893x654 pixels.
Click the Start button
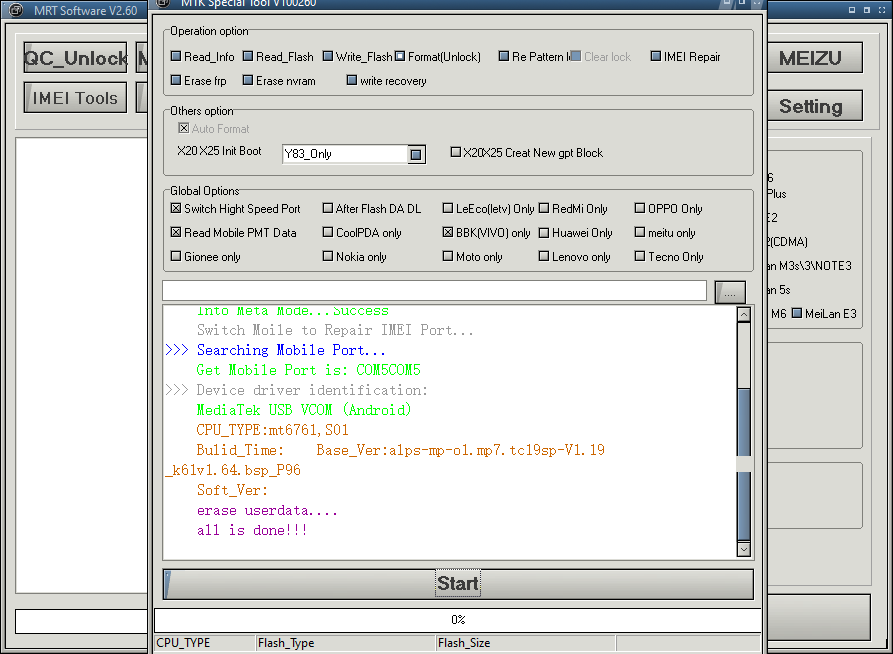coord(458,584)
